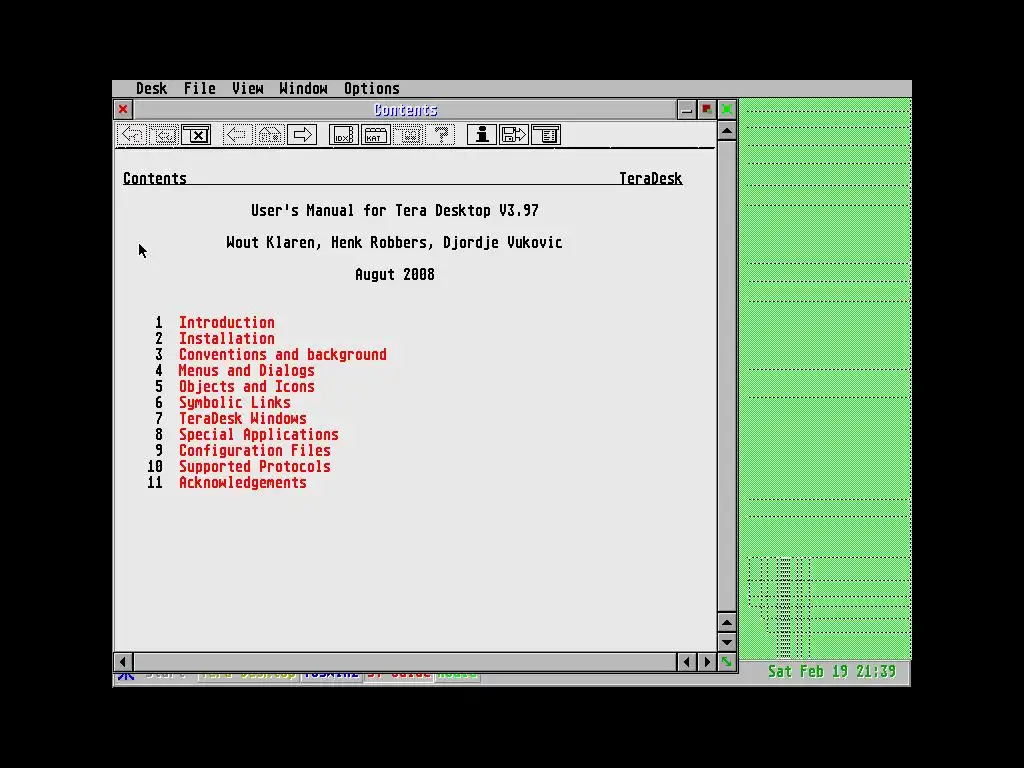Click the underlined Contents header text

155,178
